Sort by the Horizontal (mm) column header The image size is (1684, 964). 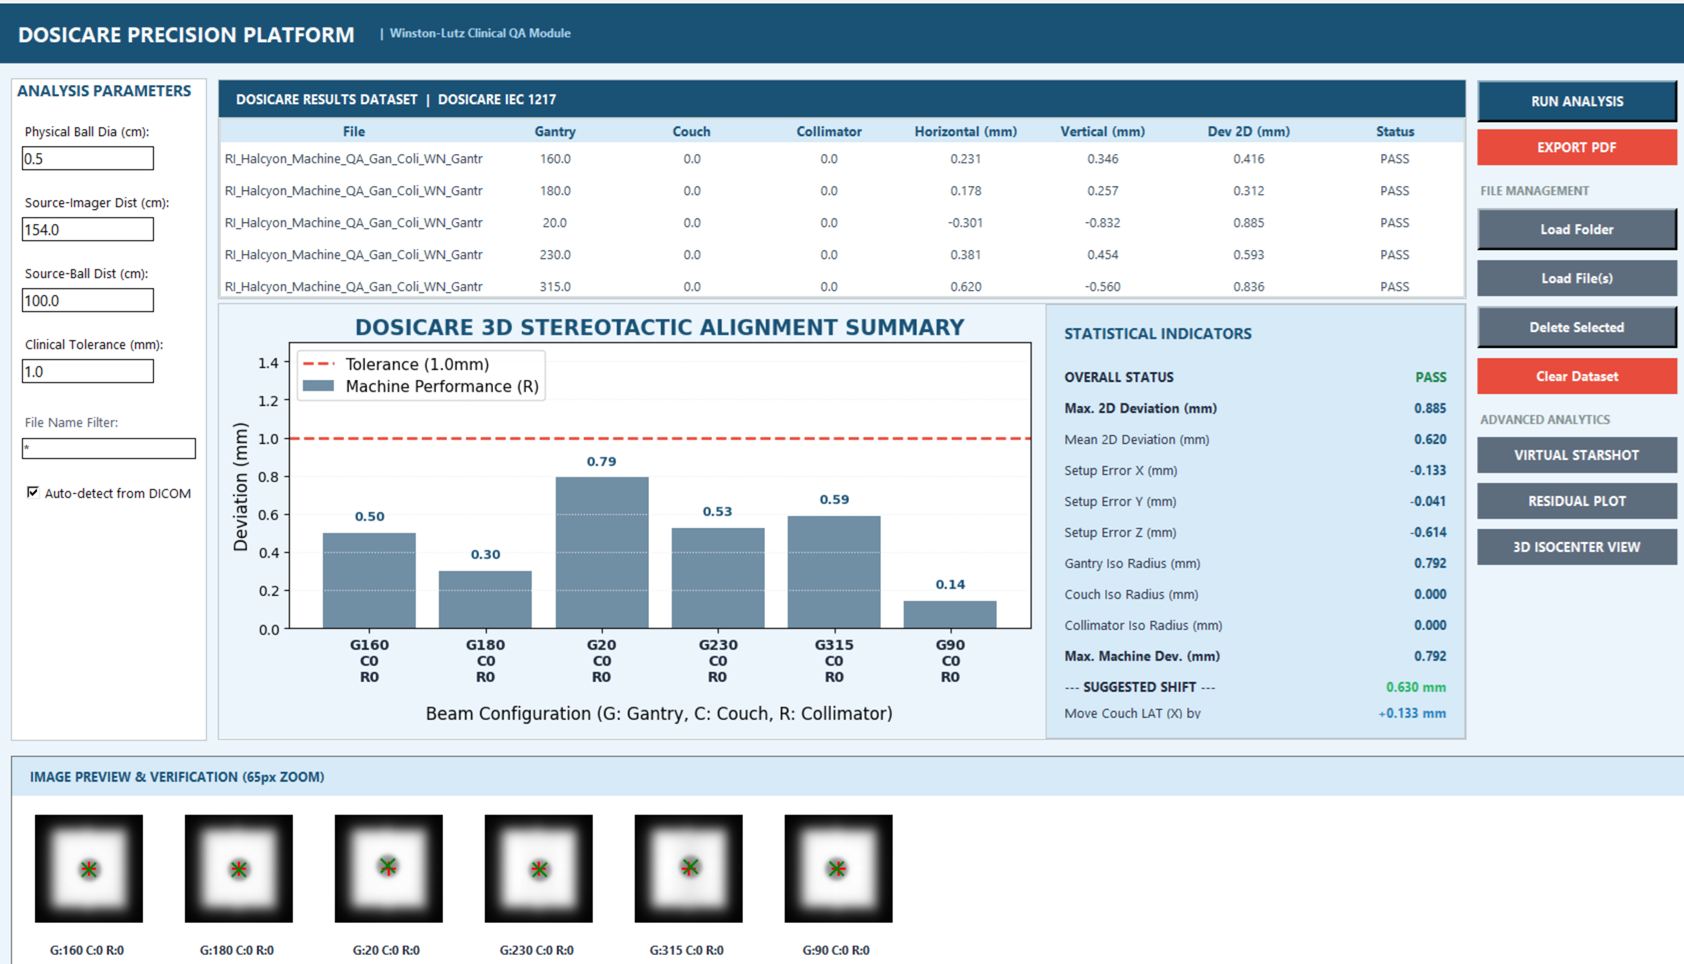(x=965, y=131)
